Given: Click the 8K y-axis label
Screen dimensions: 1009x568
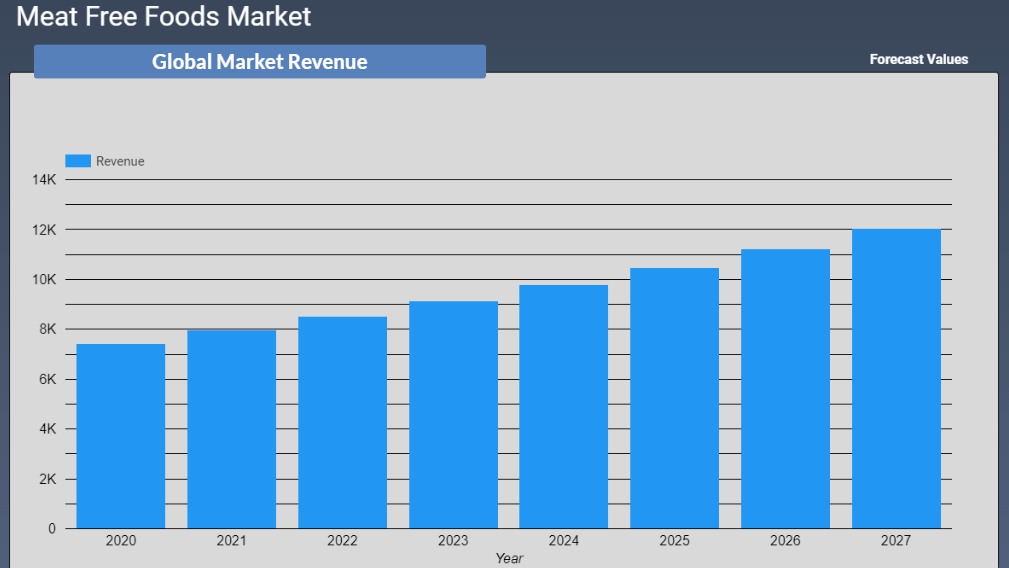Looking at the screenshot, I should click(x=48, y=329).
